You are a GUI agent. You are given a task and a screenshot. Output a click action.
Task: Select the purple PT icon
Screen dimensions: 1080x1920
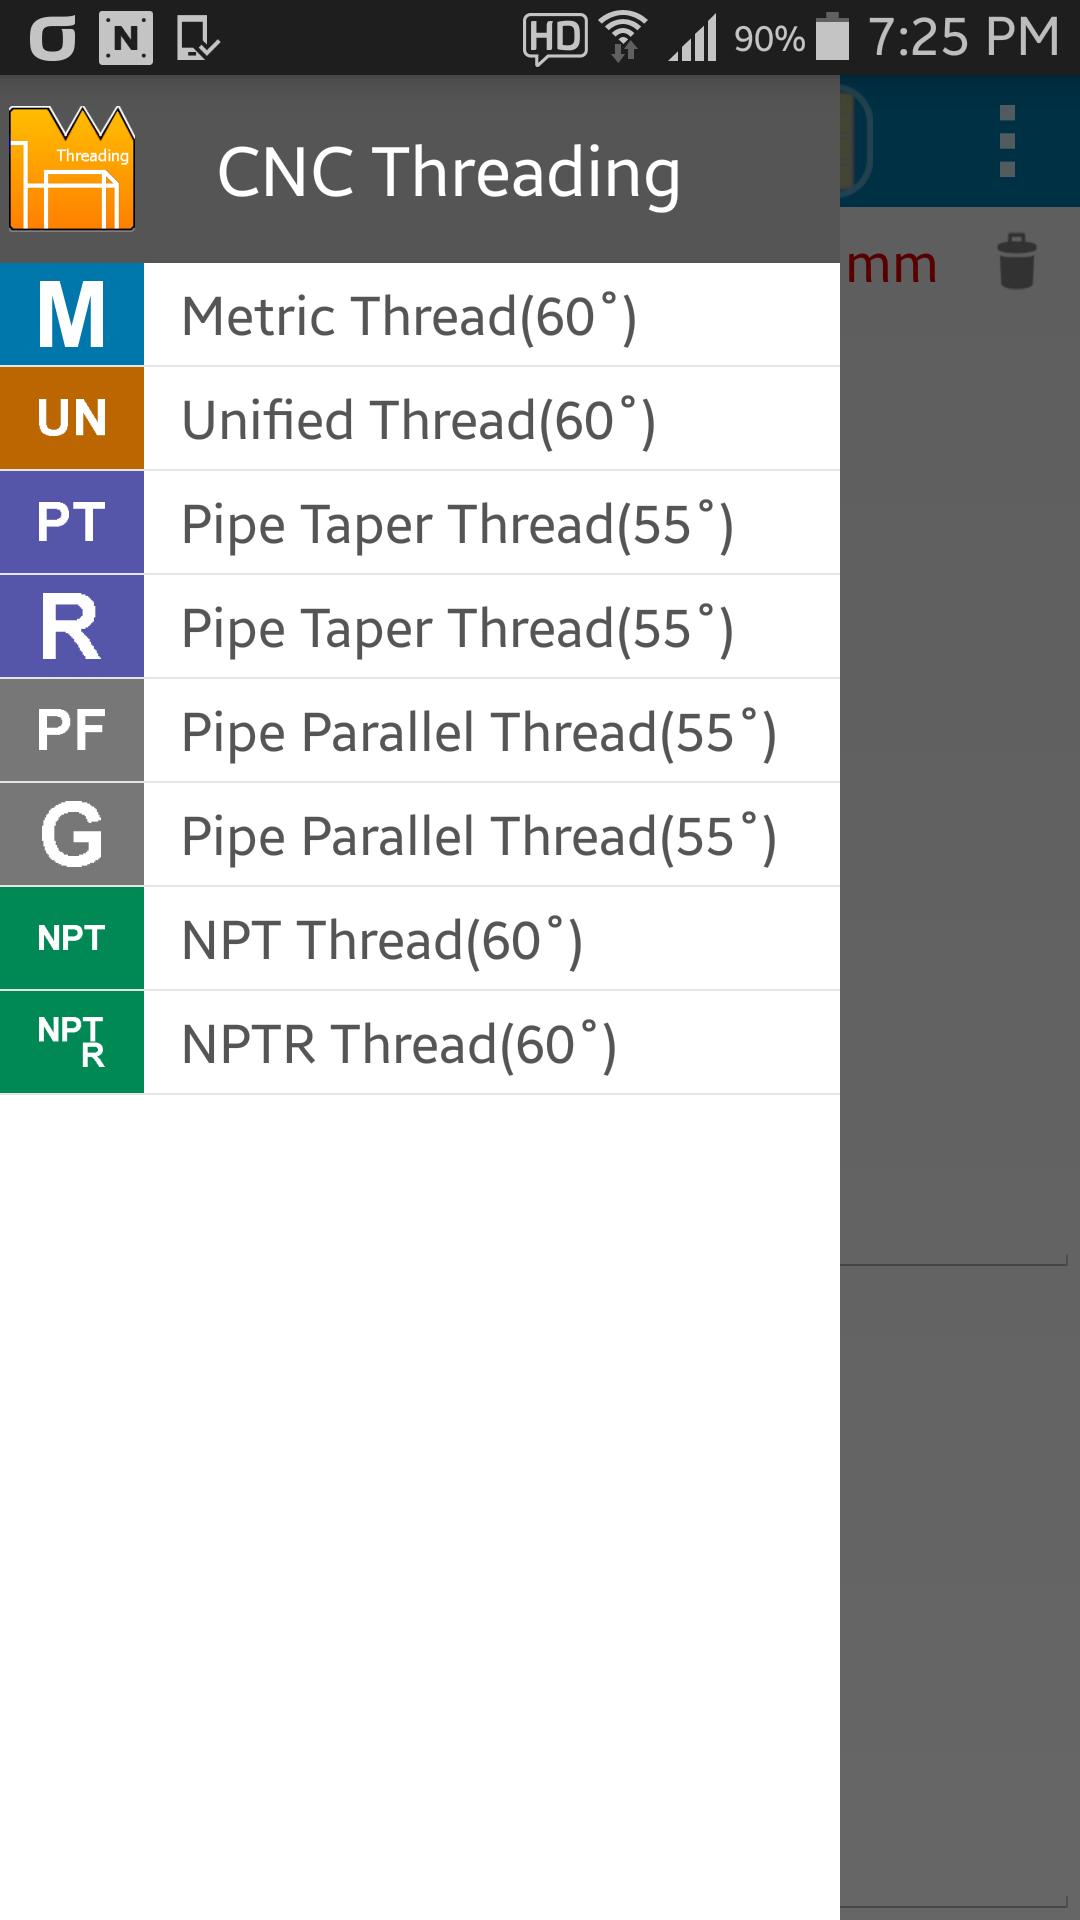coord(72,523)
